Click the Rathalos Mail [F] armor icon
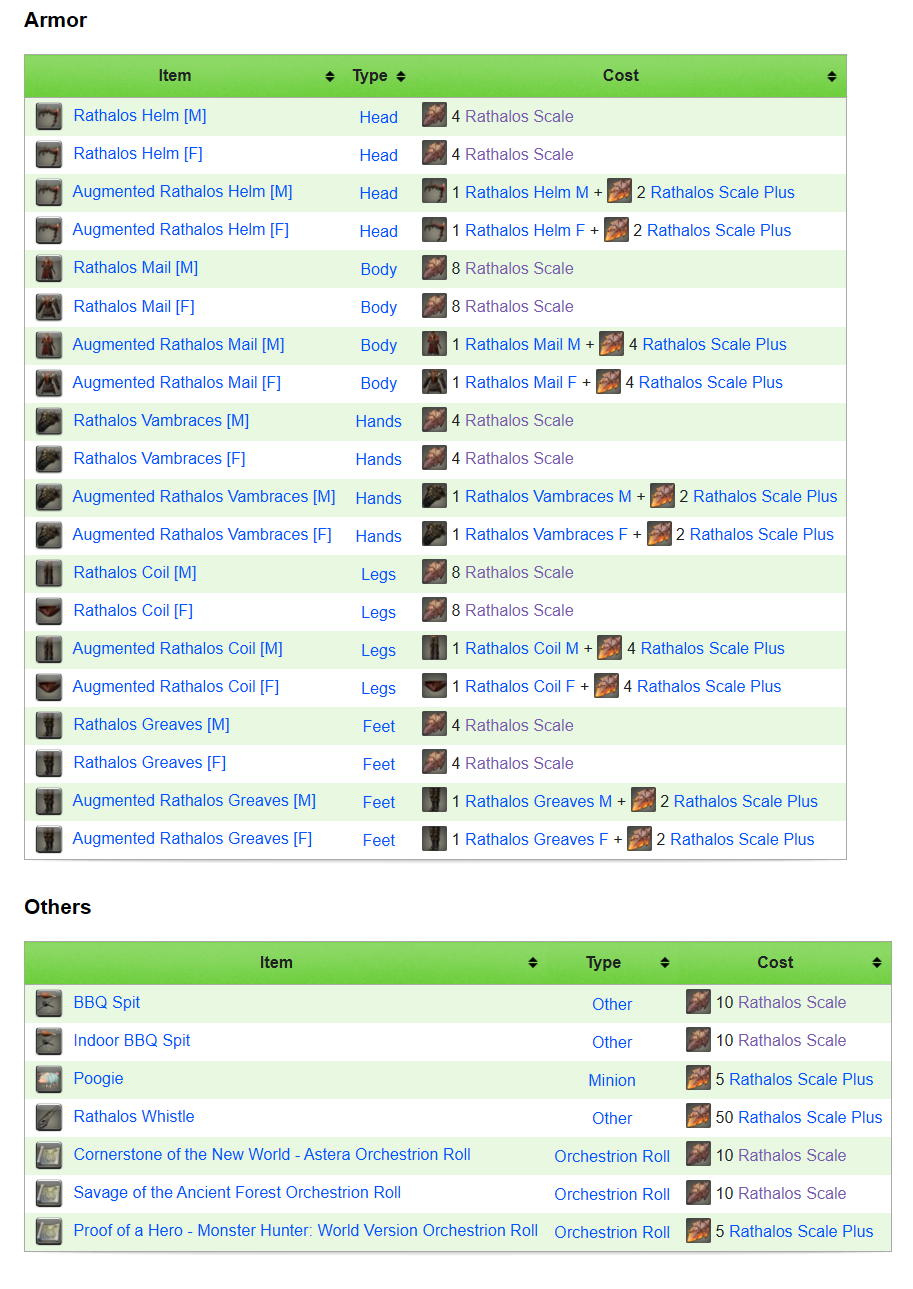Image resolution: width=913 pixels, height=1289 pixels. tap(49, 306)
